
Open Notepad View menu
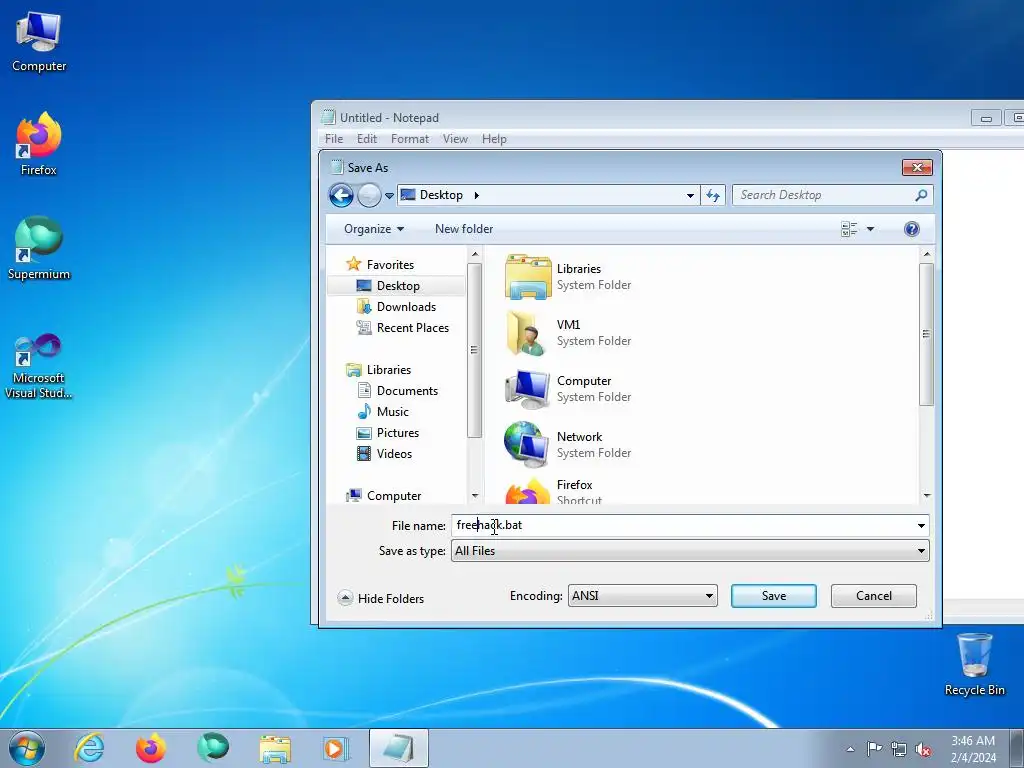455,138
